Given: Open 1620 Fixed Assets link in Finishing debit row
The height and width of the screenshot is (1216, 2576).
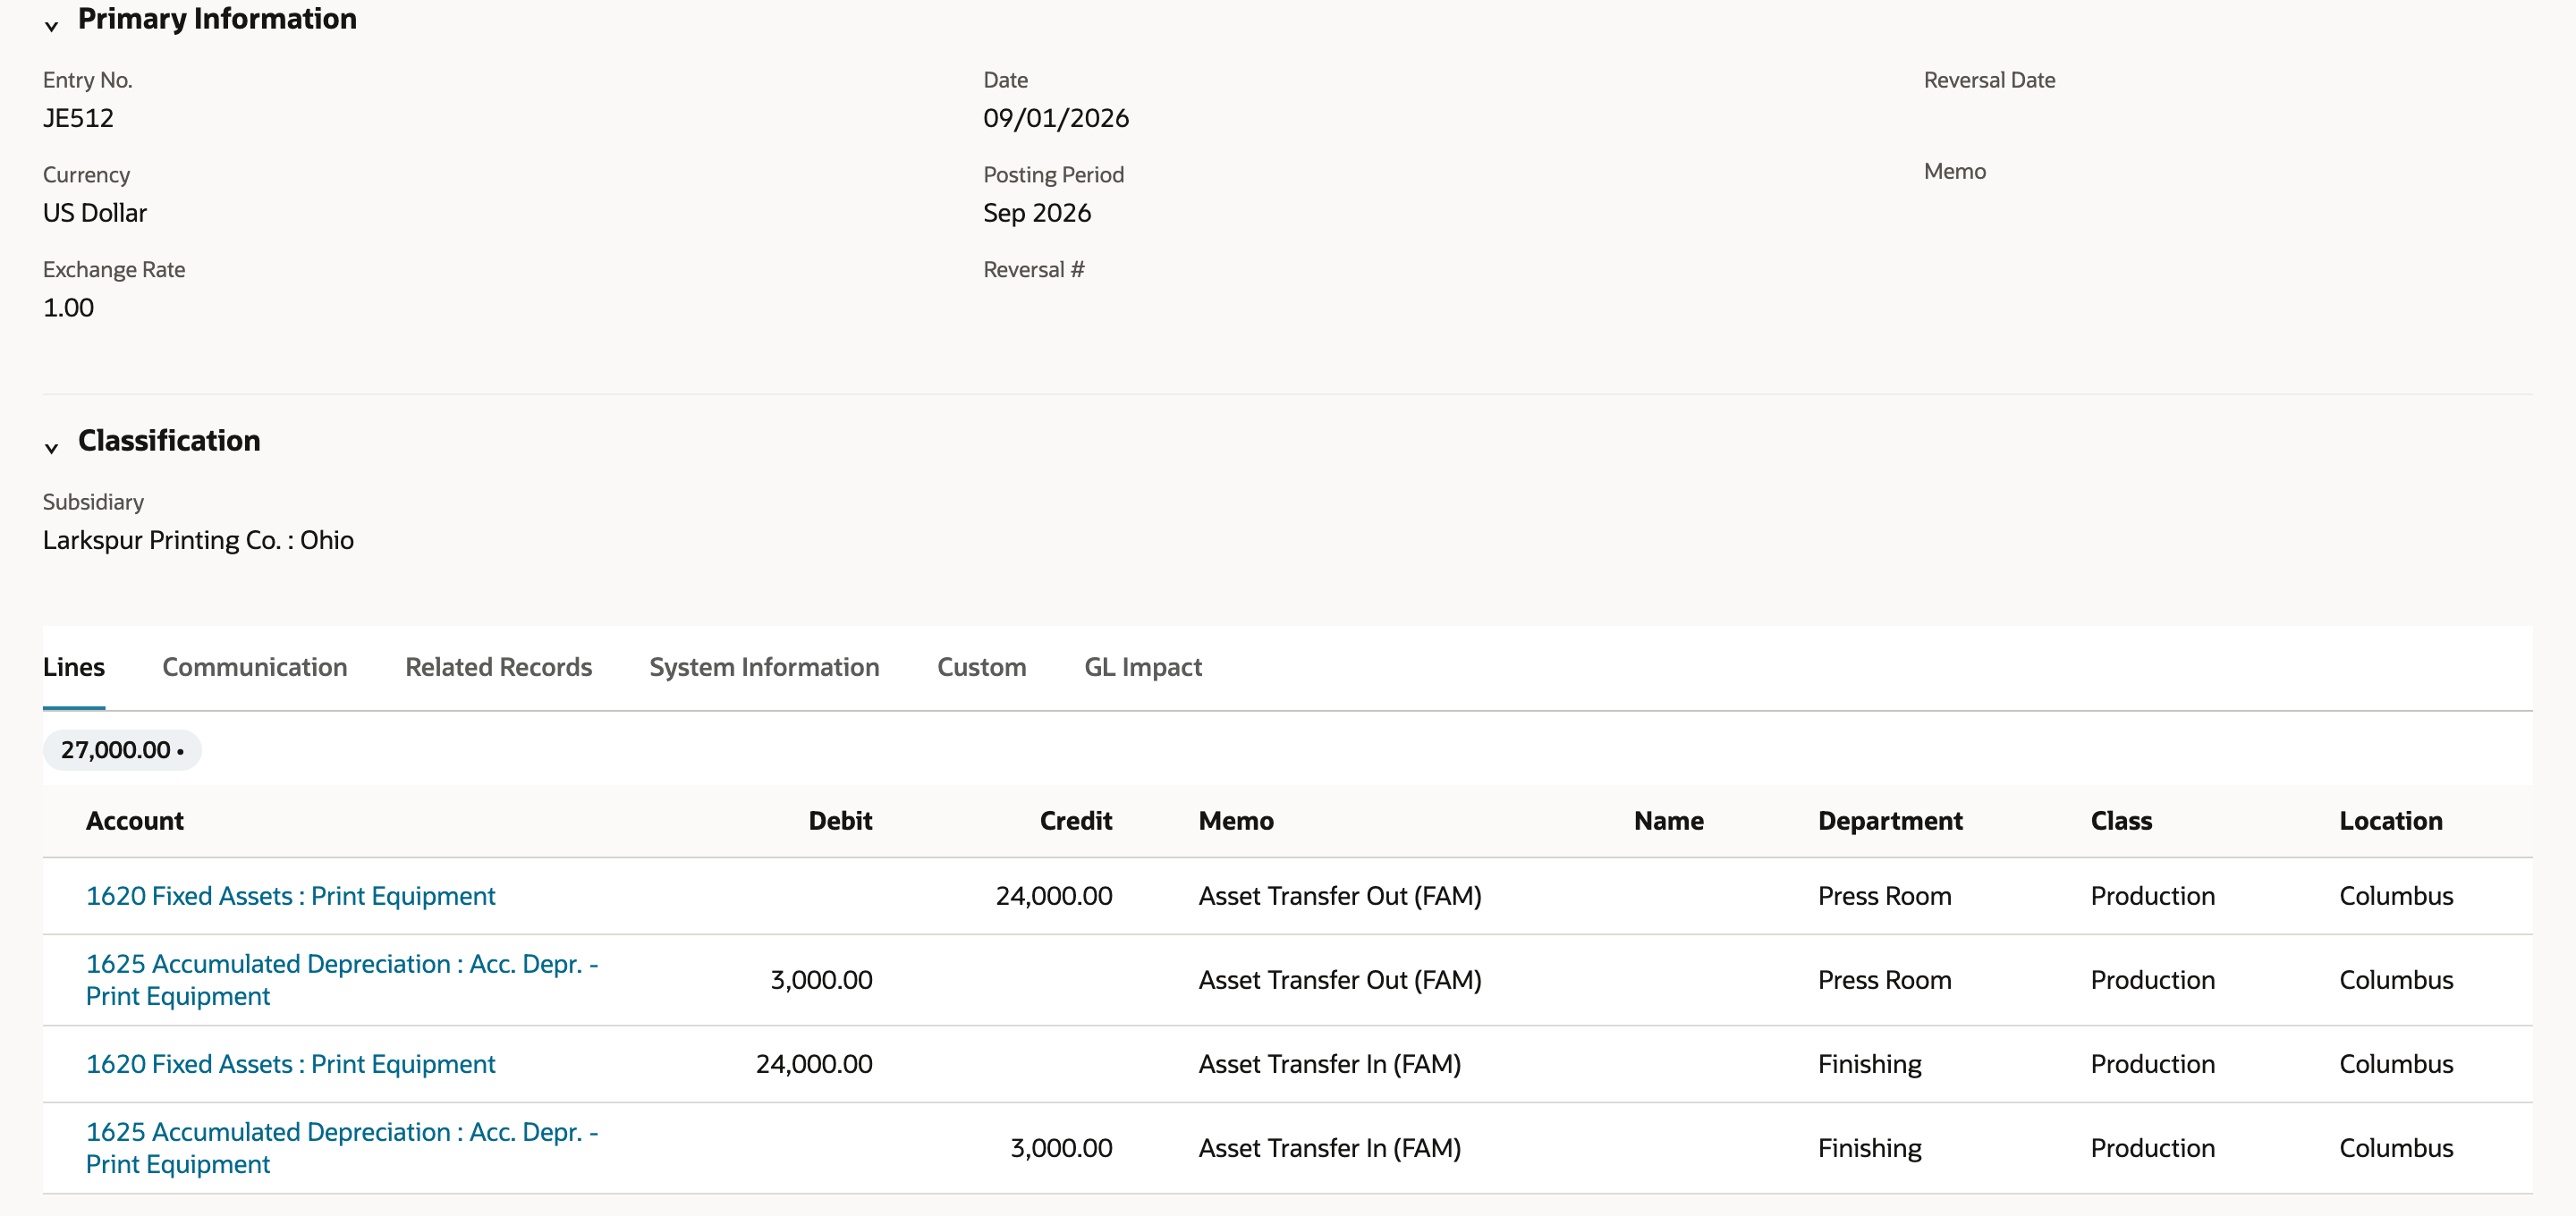Looking at the screenshot, I should point(290,1064).
